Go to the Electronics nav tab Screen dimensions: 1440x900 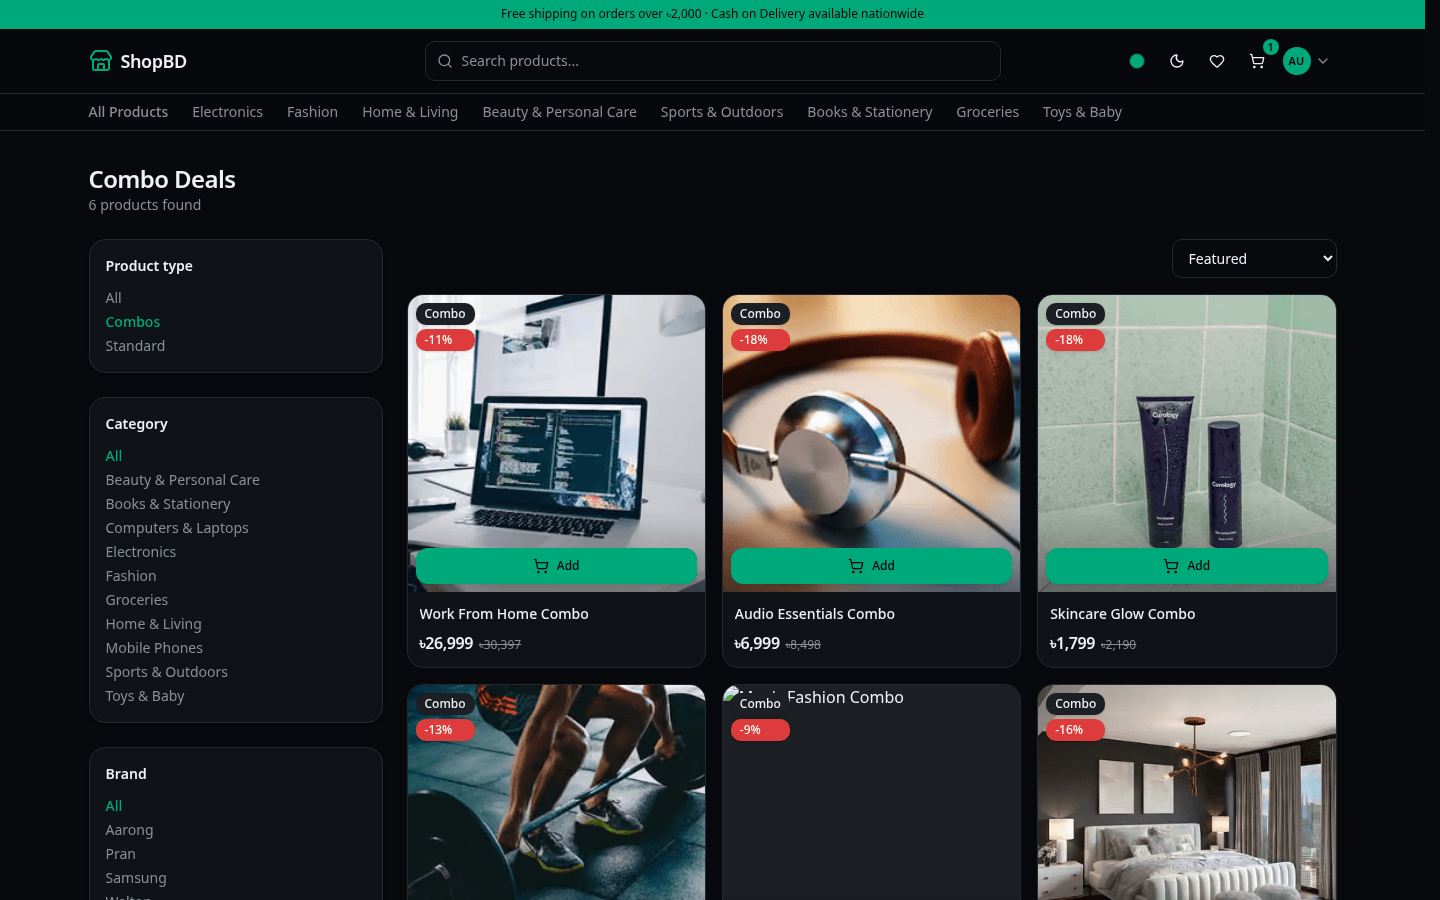(227, 112)
